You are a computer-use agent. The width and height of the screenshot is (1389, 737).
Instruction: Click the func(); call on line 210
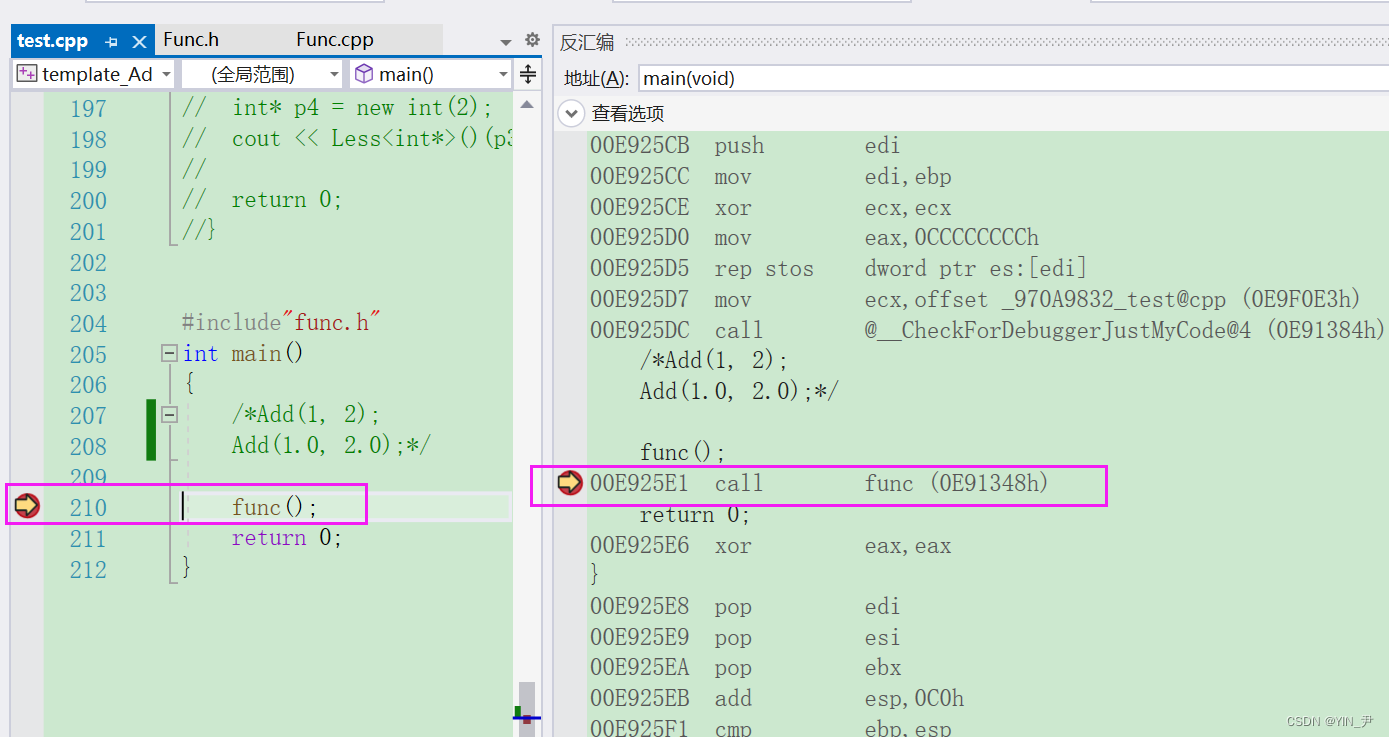tap(274, 507)
